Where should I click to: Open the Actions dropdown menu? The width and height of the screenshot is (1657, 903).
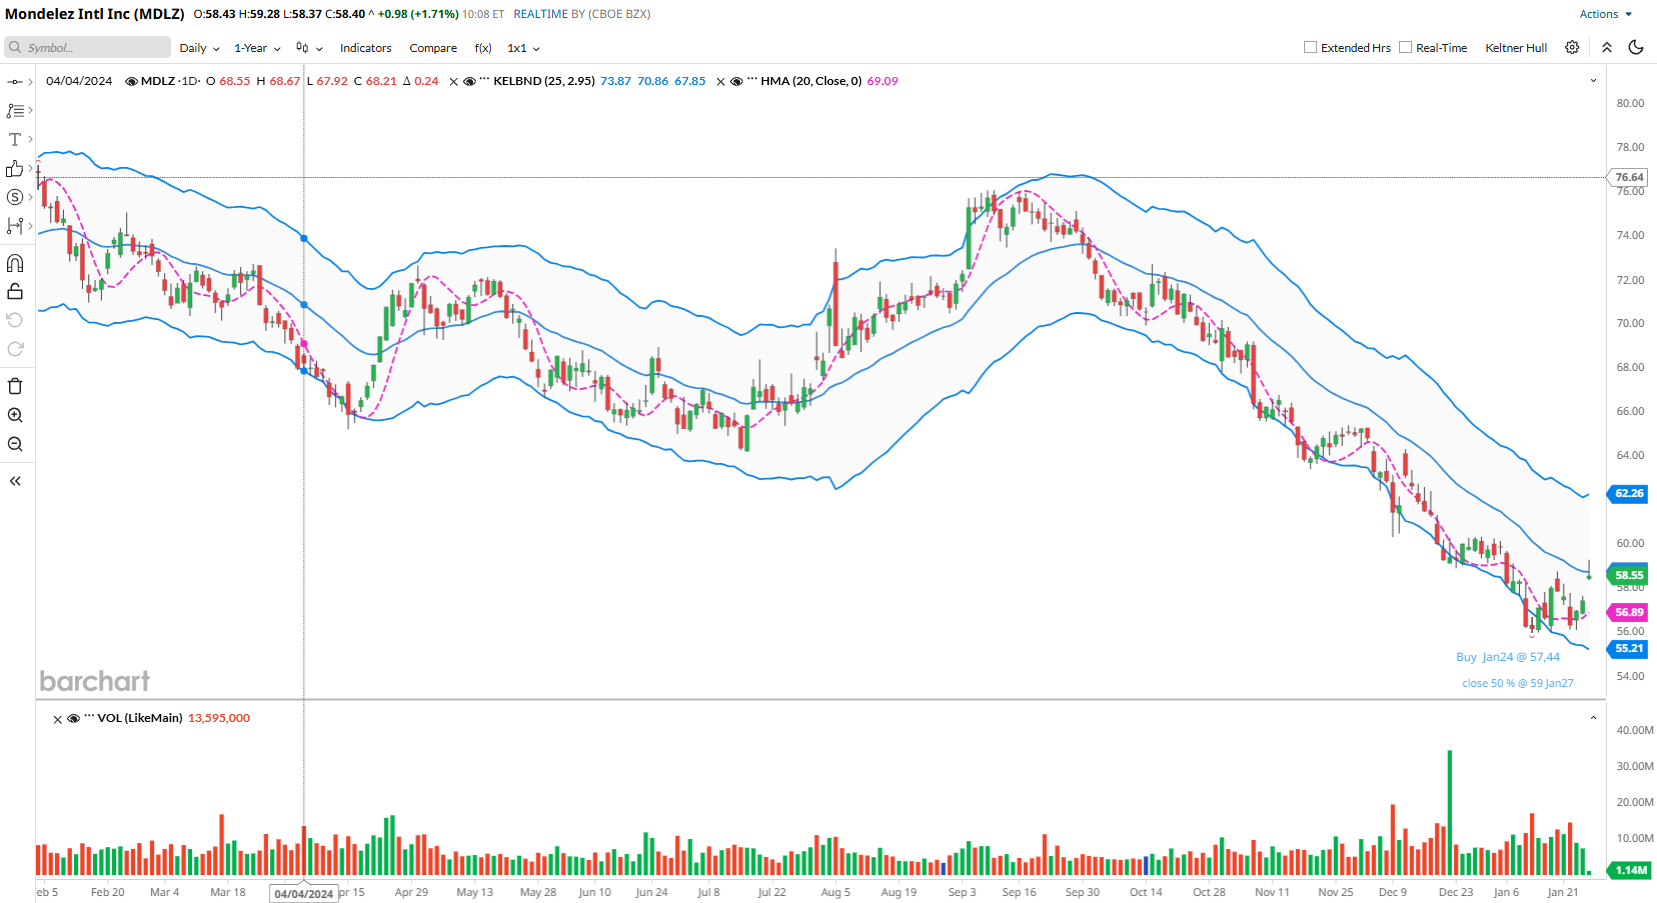[x=1605, y=14]
